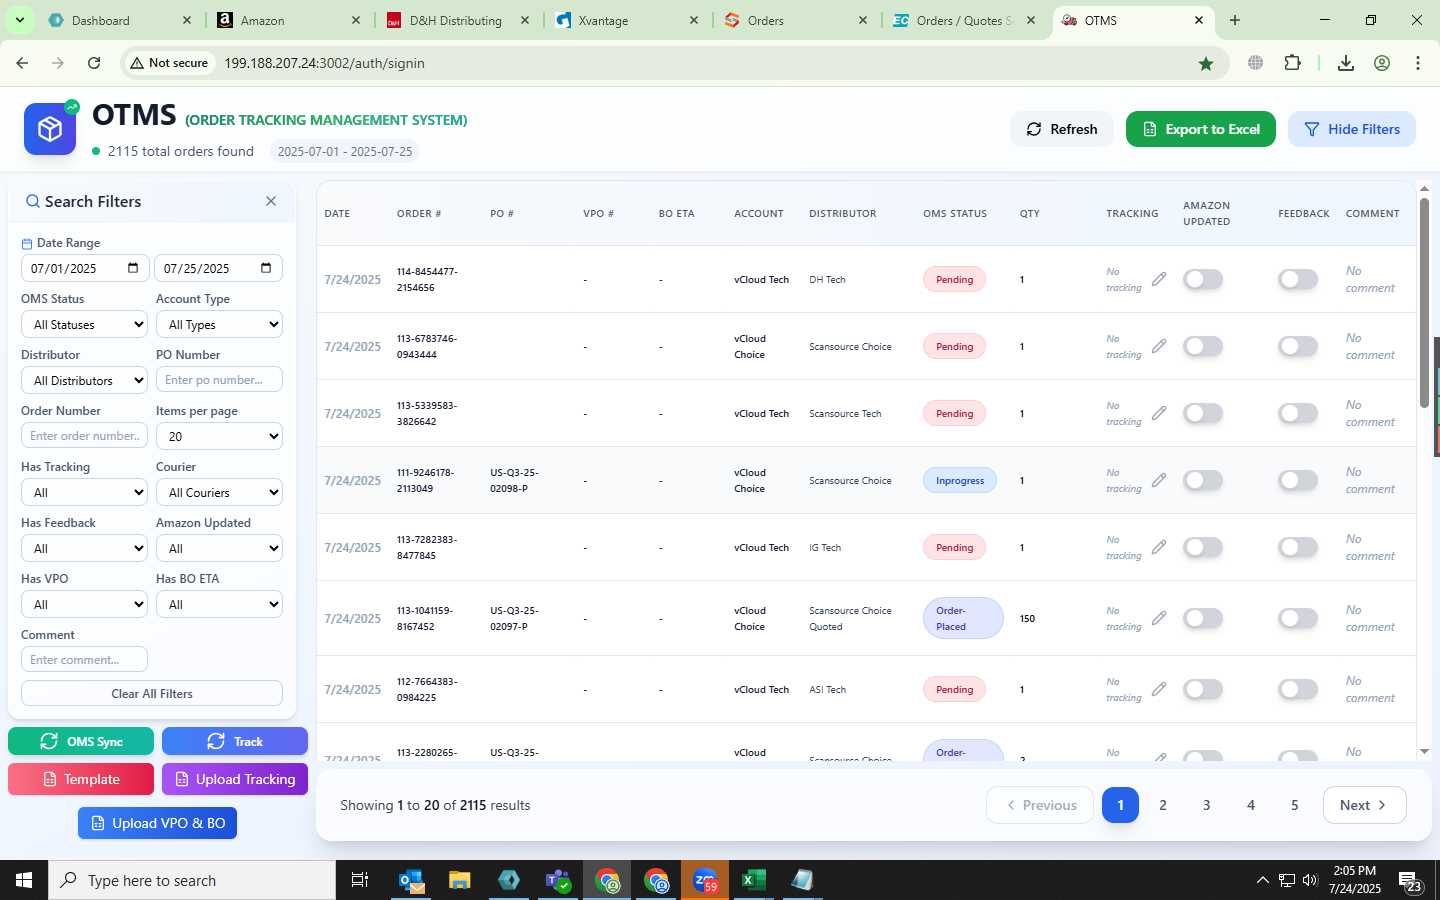1440x900 pixels.
Task: Open Outlook from the taskbar
Action: pos(411,880)
